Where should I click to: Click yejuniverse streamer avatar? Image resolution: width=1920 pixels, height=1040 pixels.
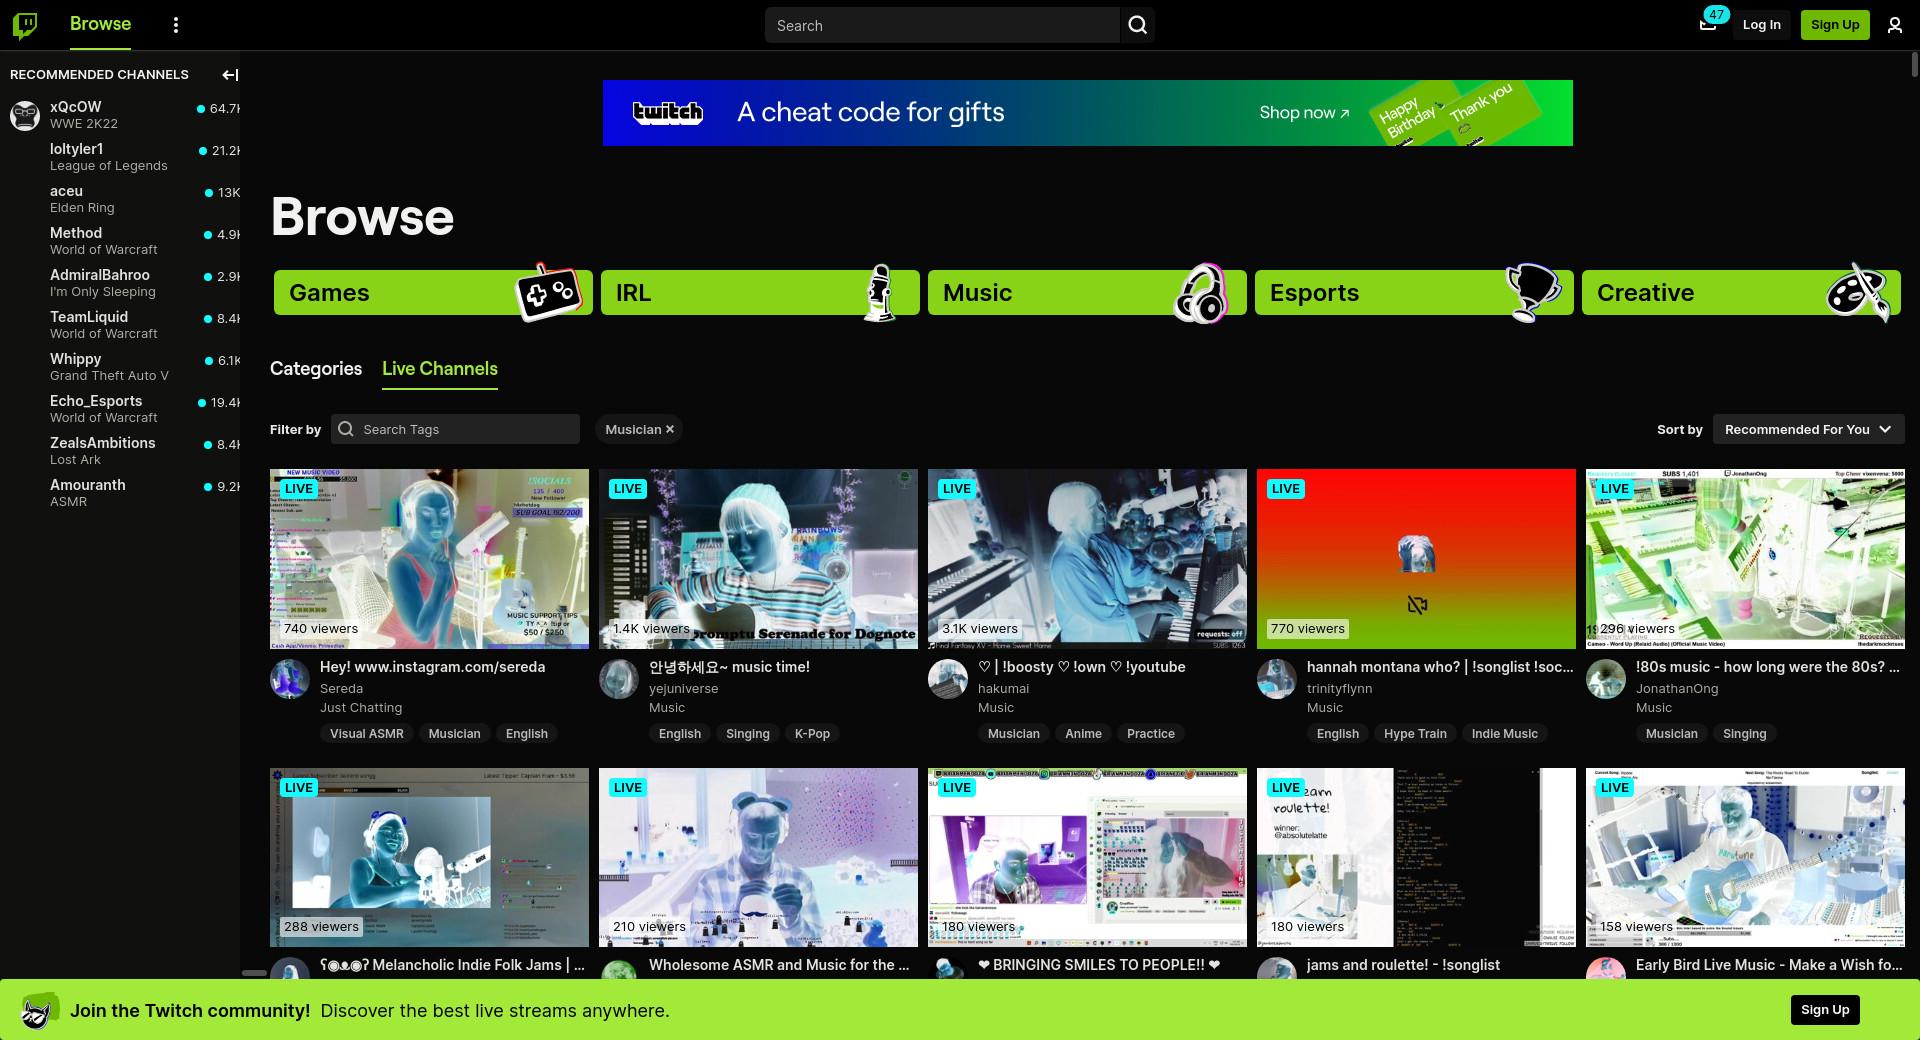[x=619, y=679]
